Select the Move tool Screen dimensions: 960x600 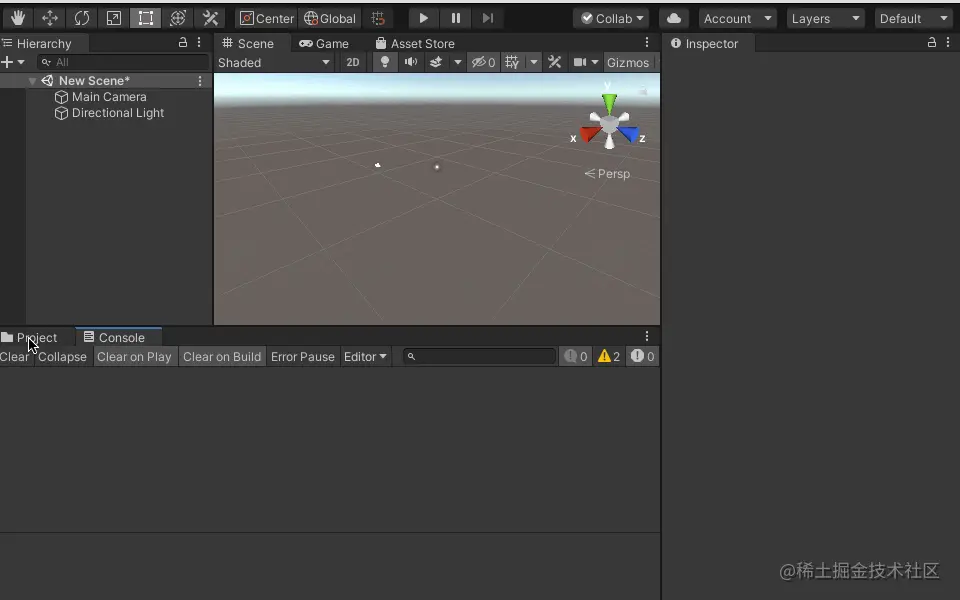tap(50, 18)
